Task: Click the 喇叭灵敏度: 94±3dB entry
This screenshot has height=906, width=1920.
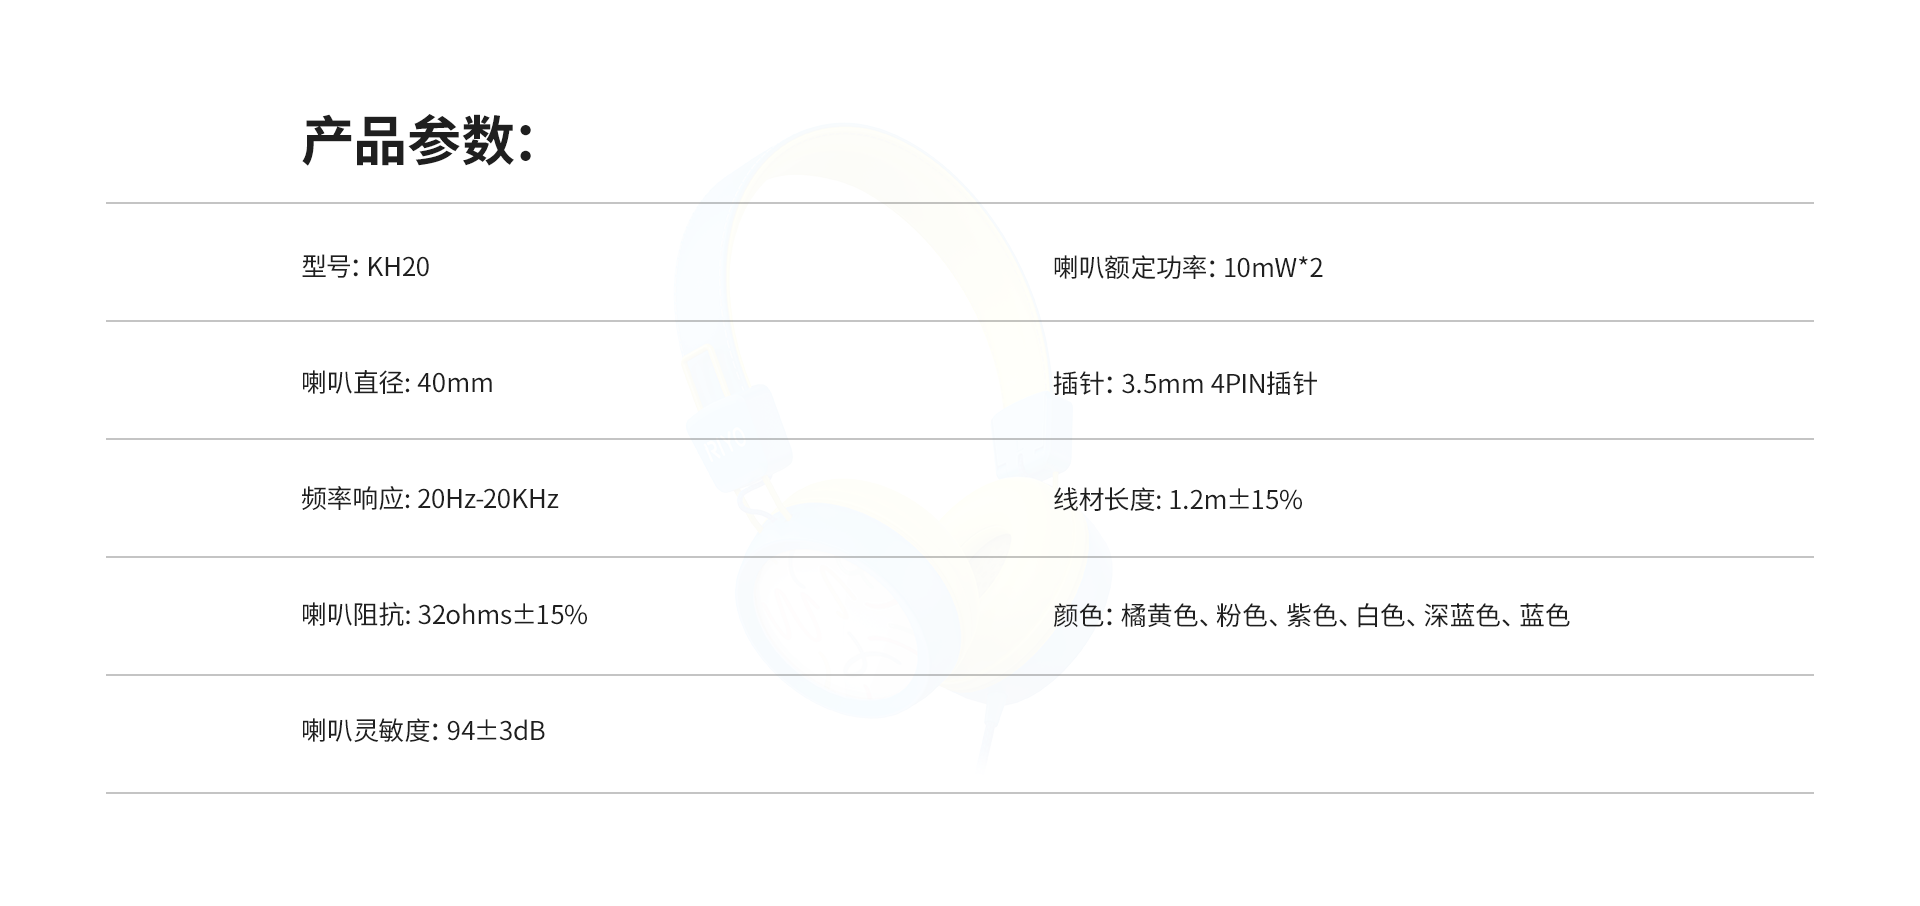Action: (x=424, y=731)
